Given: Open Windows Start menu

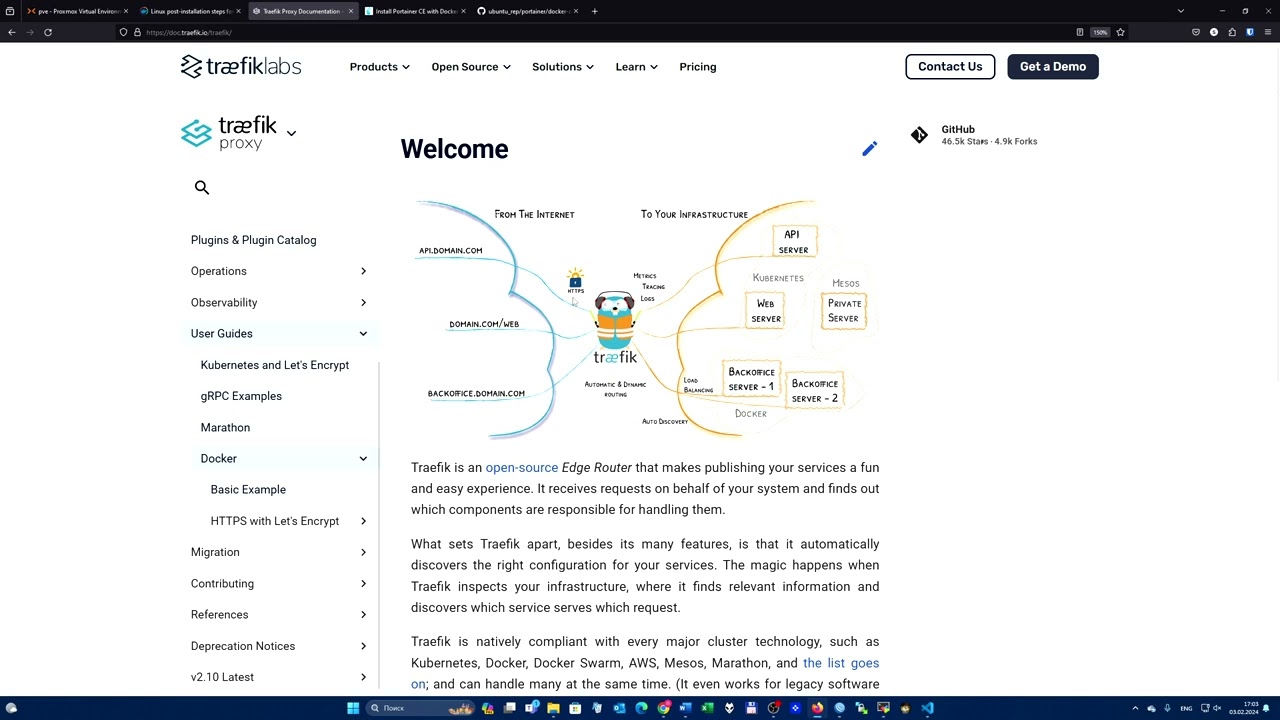Looking at the screenshot, I should [353, 708].
